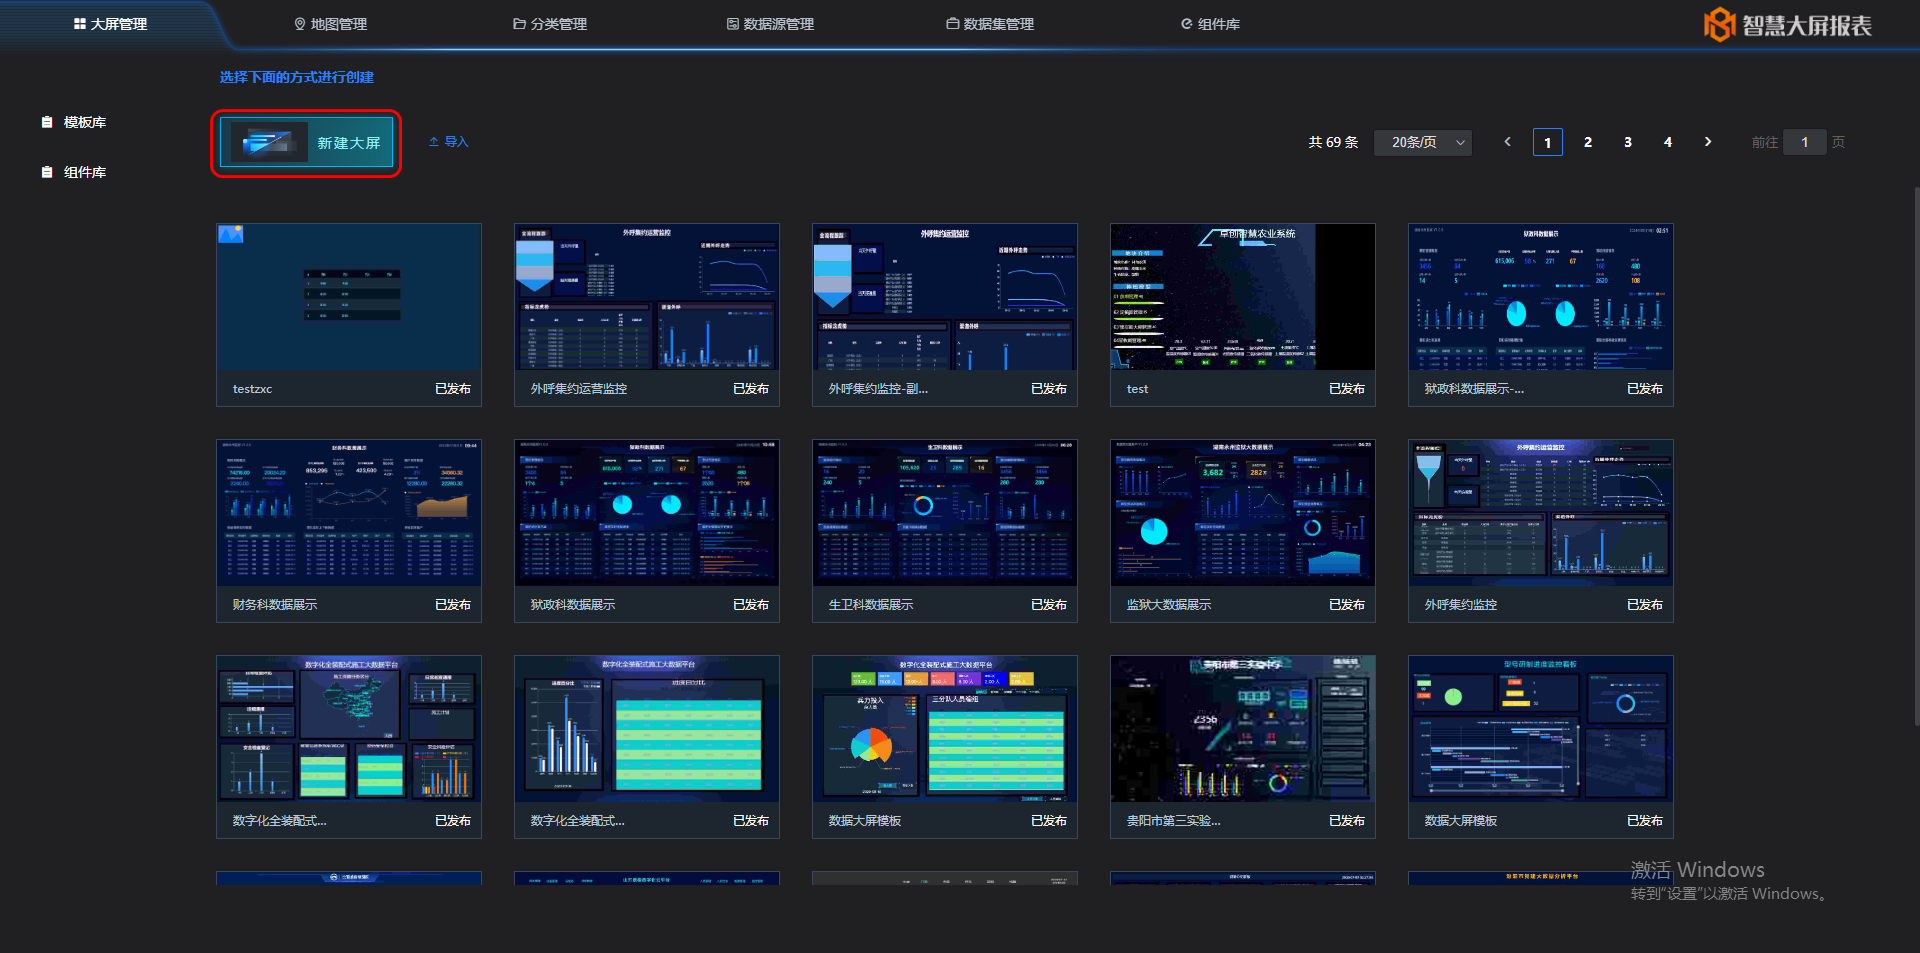Open the 数据源管理 tab
Screen dimensions: 1920x953
pos(771,24)
